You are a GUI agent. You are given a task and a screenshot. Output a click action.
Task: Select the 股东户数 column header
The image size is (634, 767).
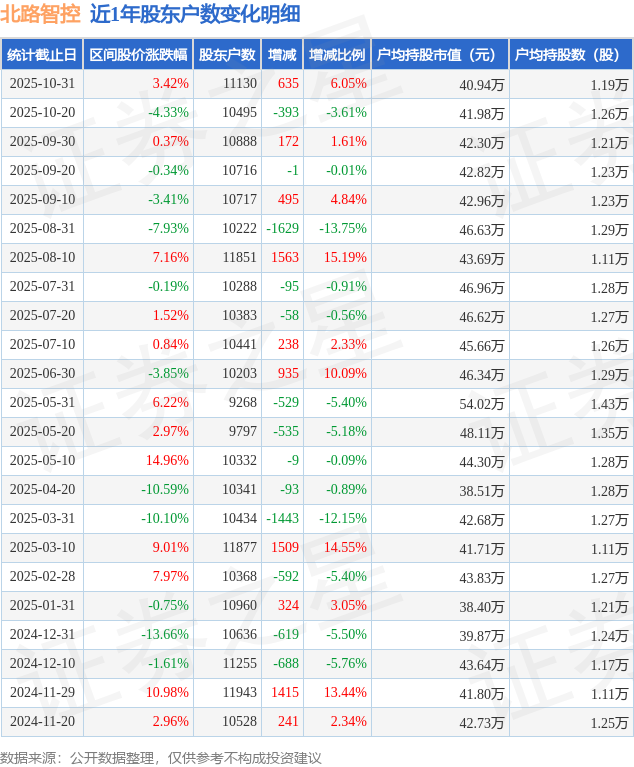coord(227,55)
